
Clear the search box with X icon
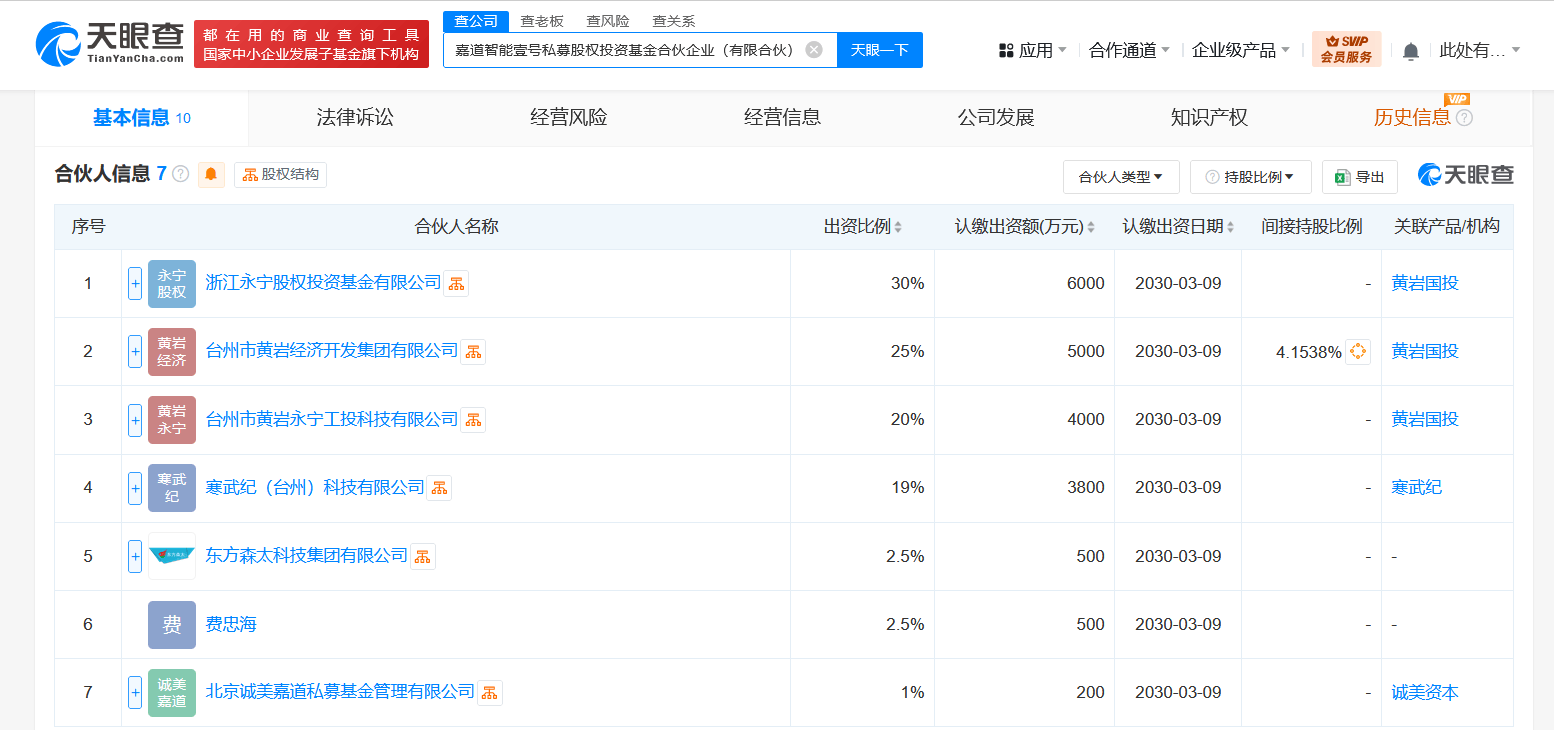pos(814,50)
